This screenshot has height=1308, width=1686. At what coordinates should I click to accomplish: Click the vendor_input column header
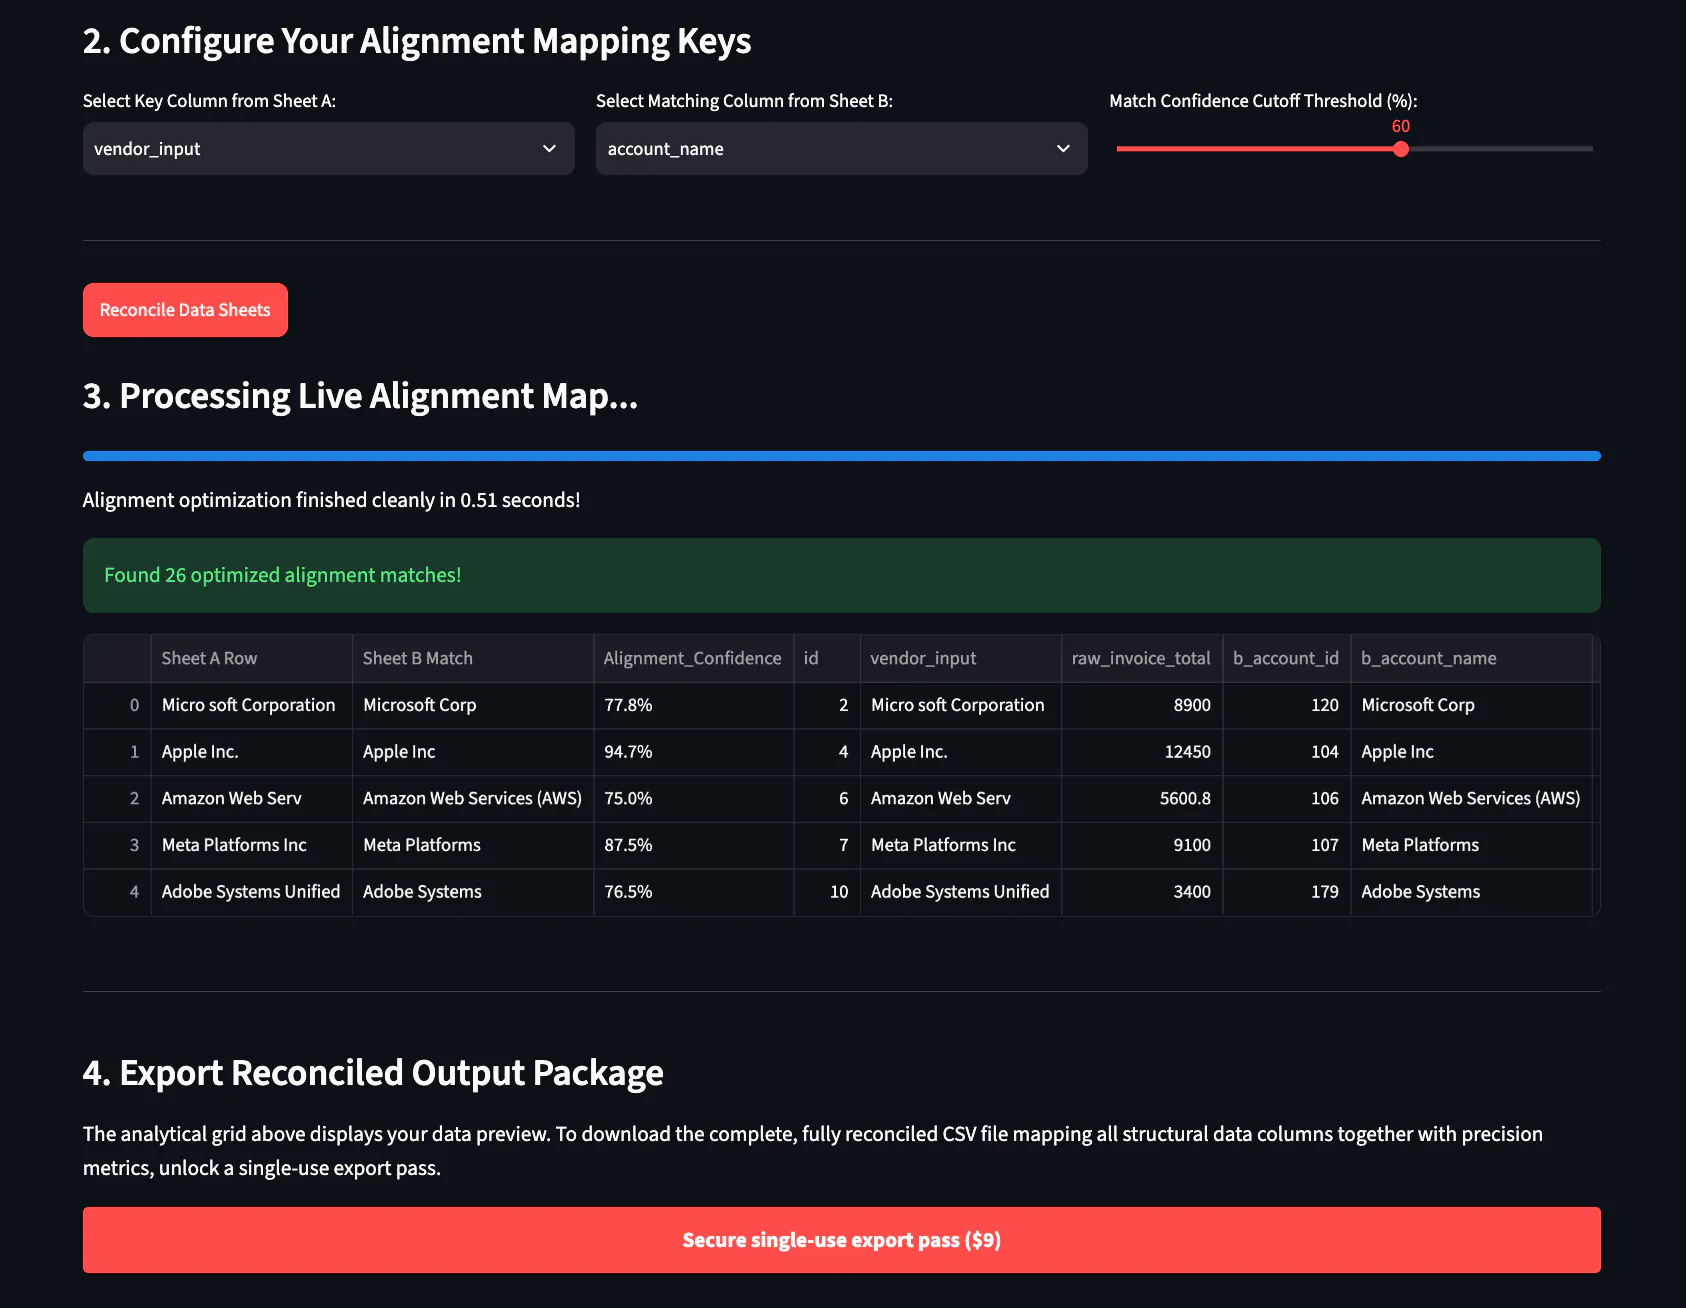pos(960,658)
